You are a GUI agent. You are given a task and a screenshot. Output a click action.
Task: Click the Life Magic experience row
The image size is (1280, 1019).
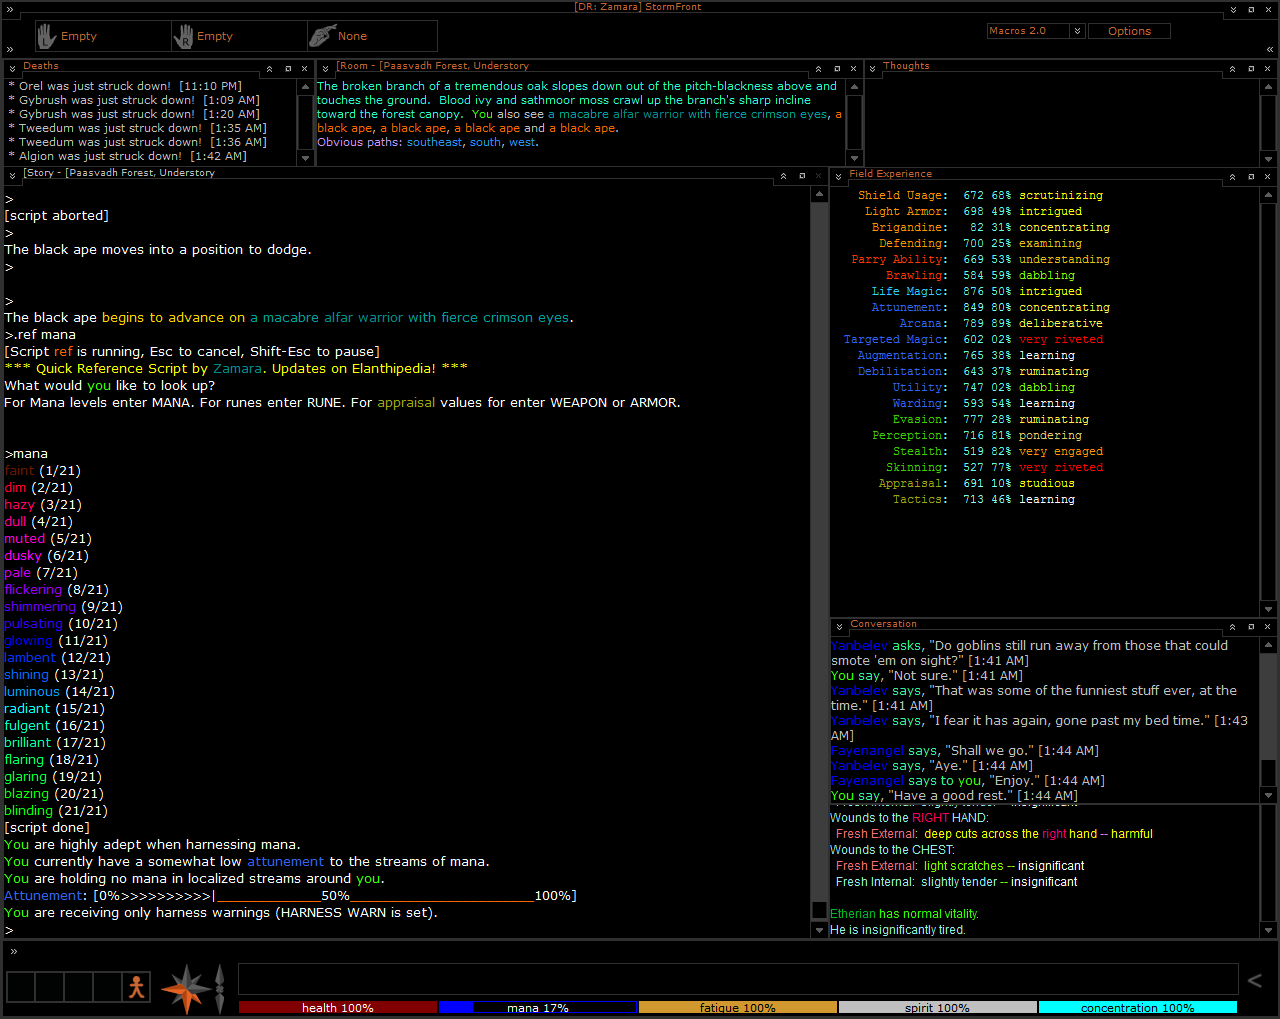coord(976,292)
